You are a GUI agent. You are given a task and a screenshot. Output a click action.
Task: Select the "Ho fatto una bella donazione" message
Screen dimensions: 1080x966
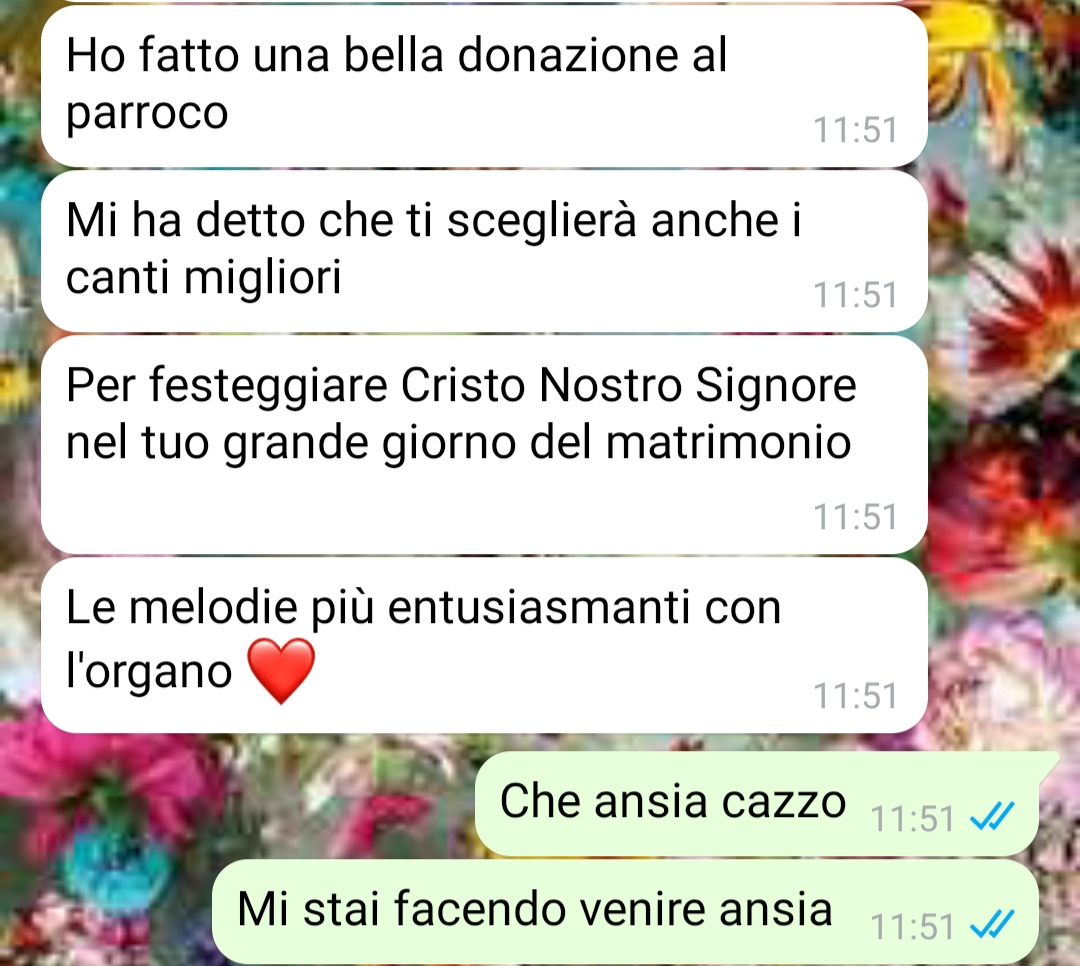click(x=484, y=85)
